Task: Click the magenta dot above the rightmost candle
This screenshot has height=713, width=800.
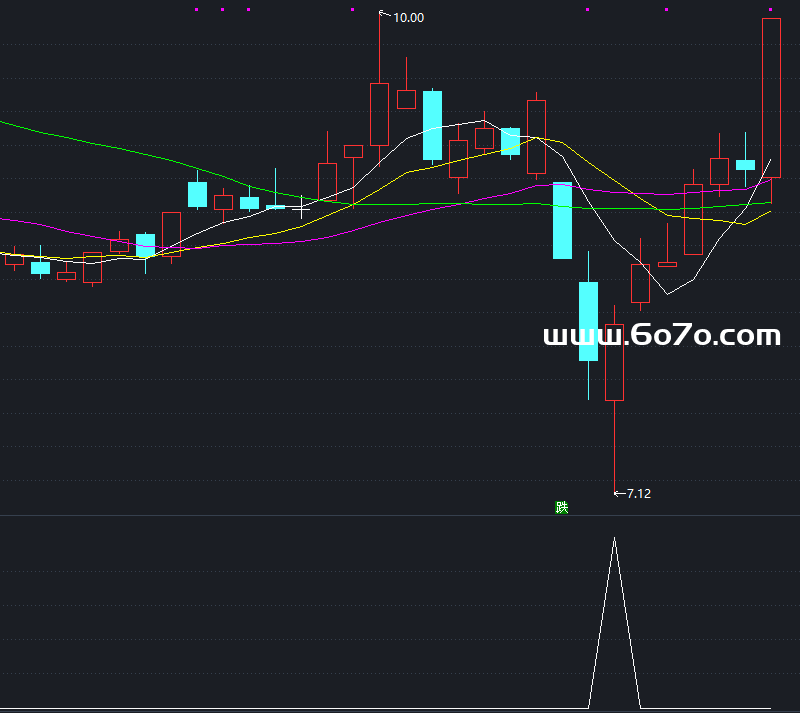Action: click(770, 9)
